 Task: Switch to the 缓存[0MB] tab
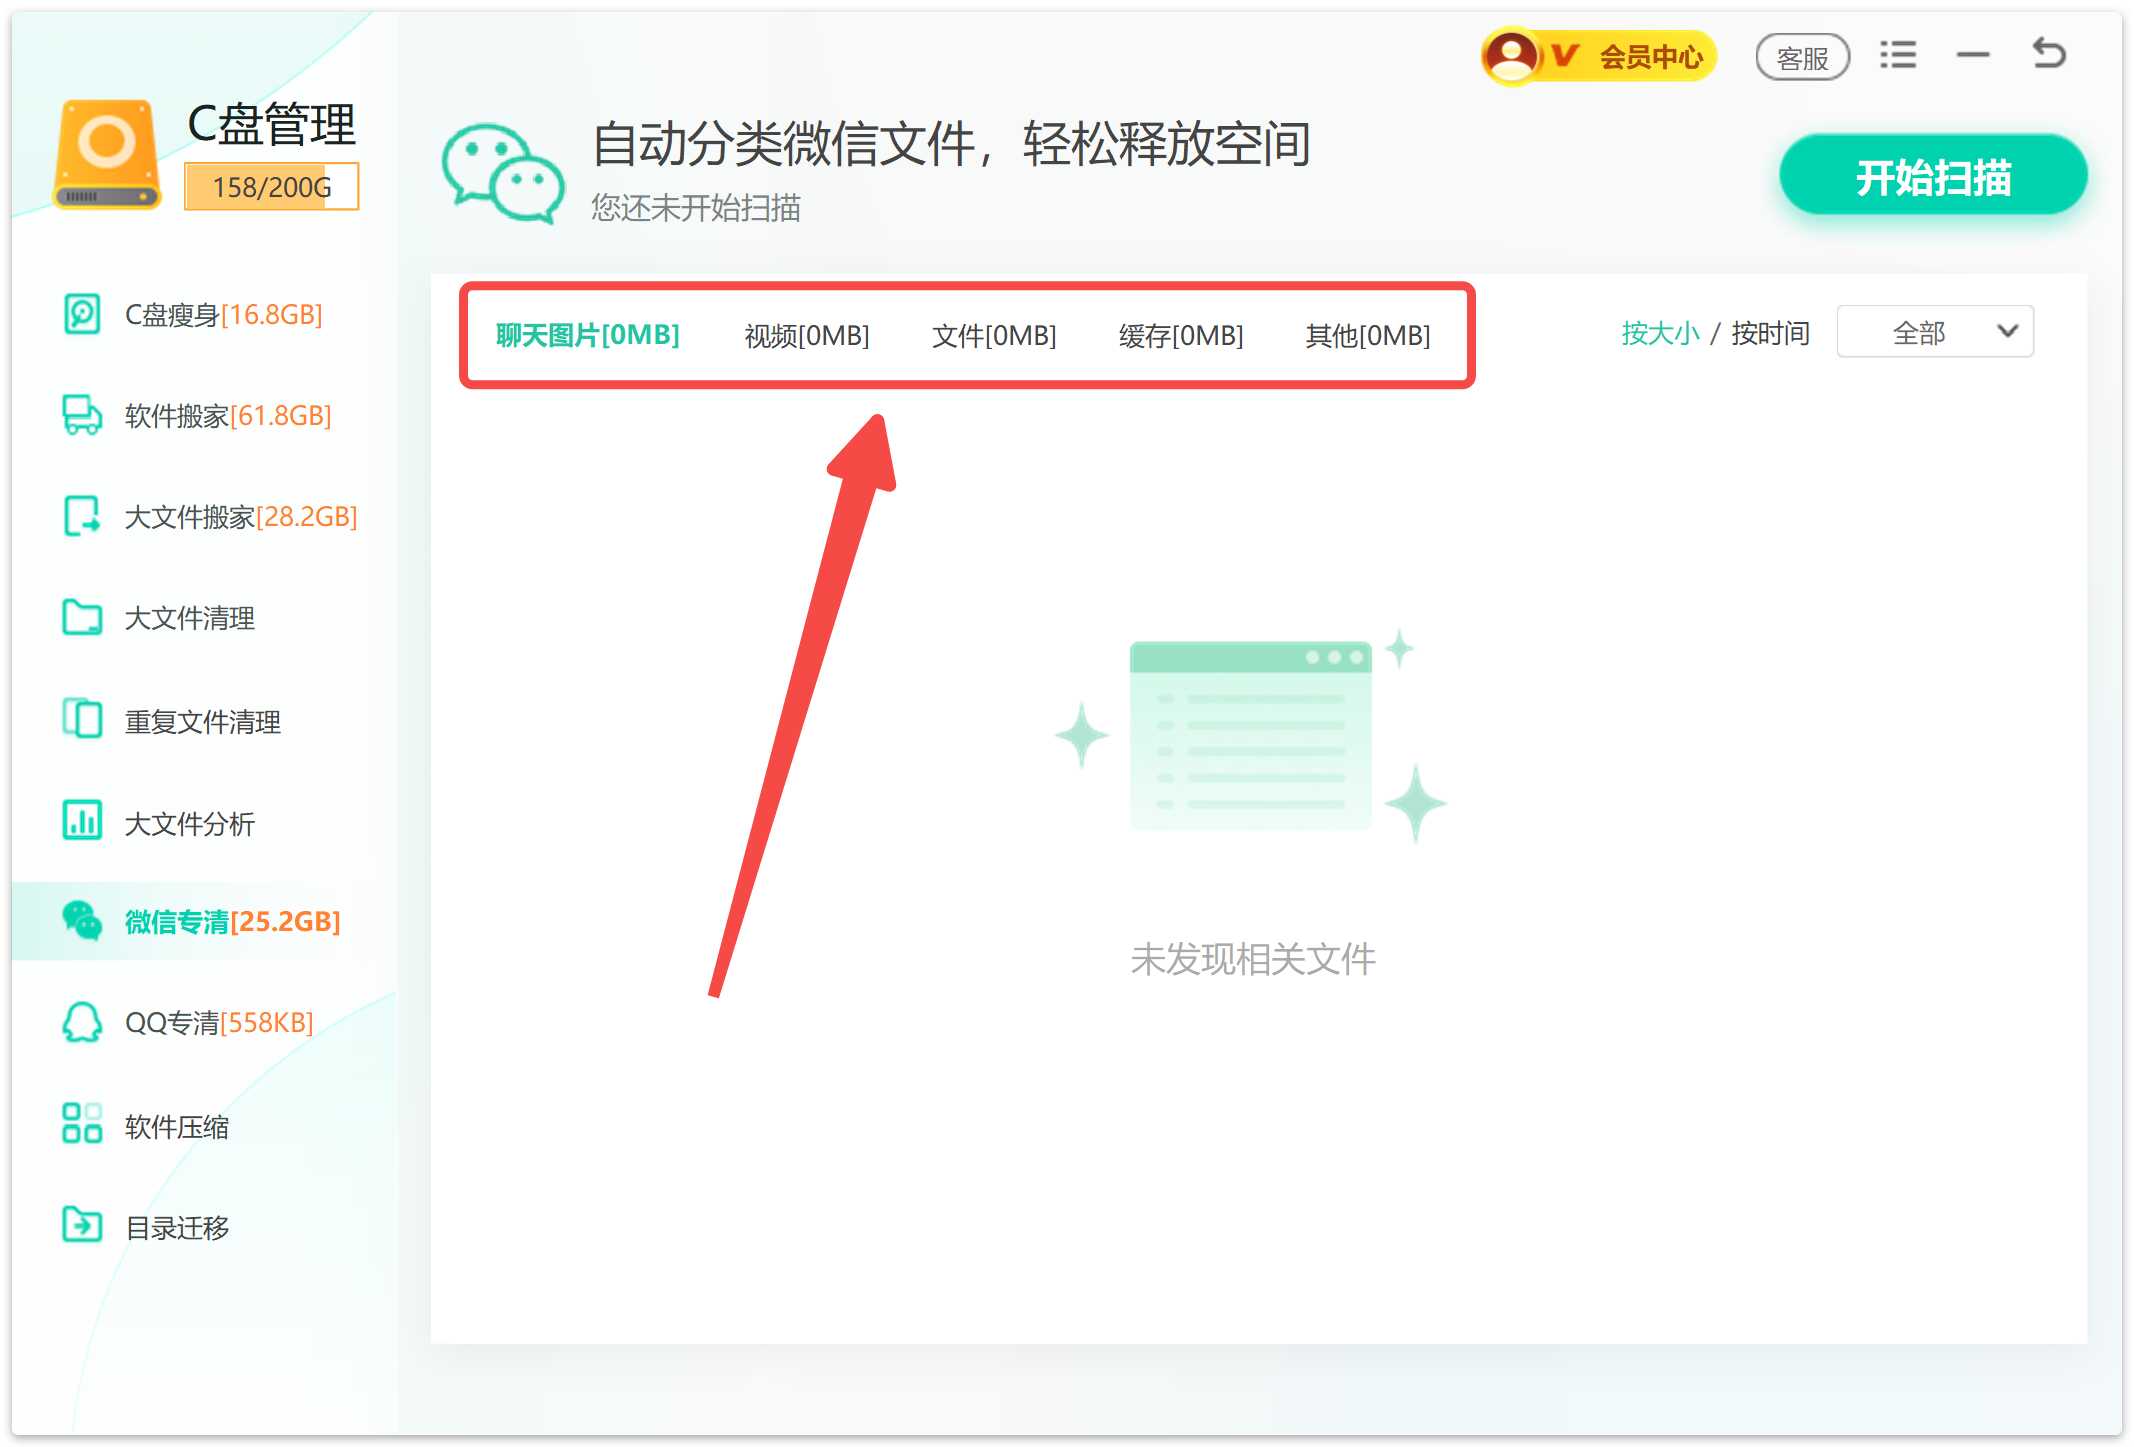[1181, 336]
